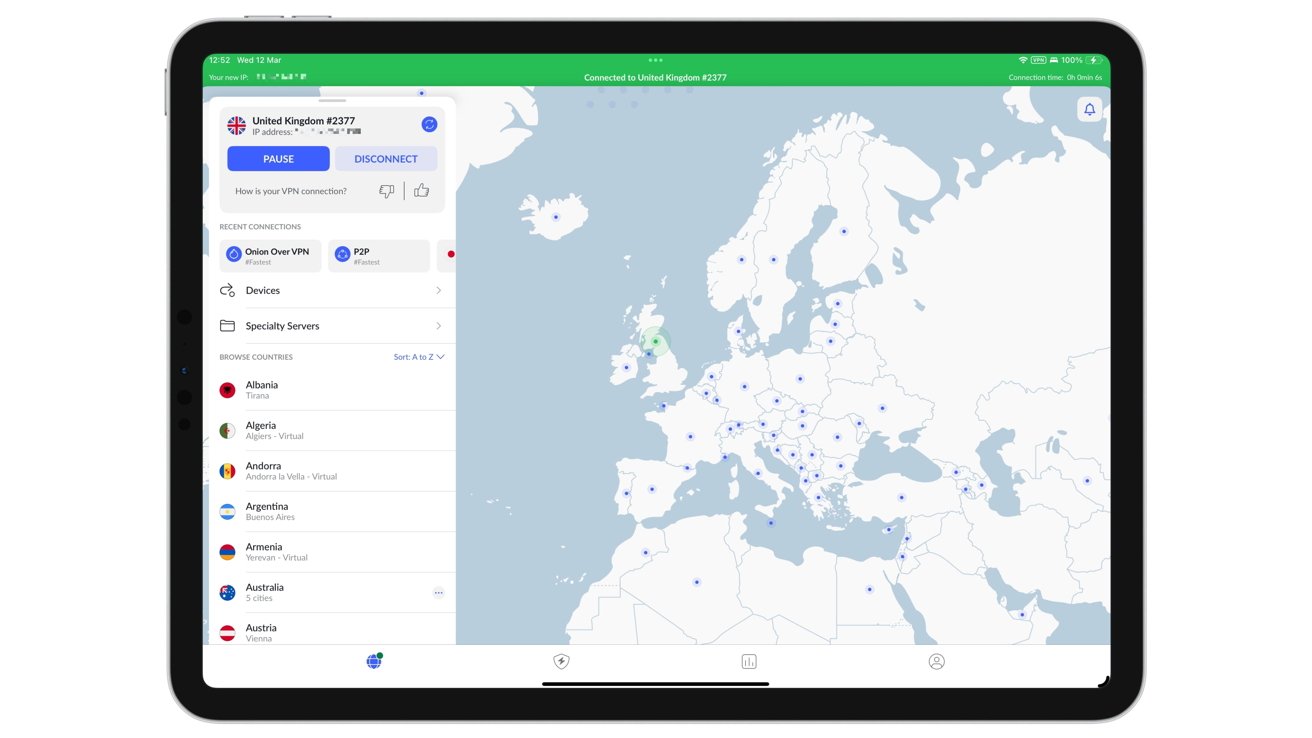Tap the Austria flag icon
The image size is (1312, 738).
tap(227, 633)
